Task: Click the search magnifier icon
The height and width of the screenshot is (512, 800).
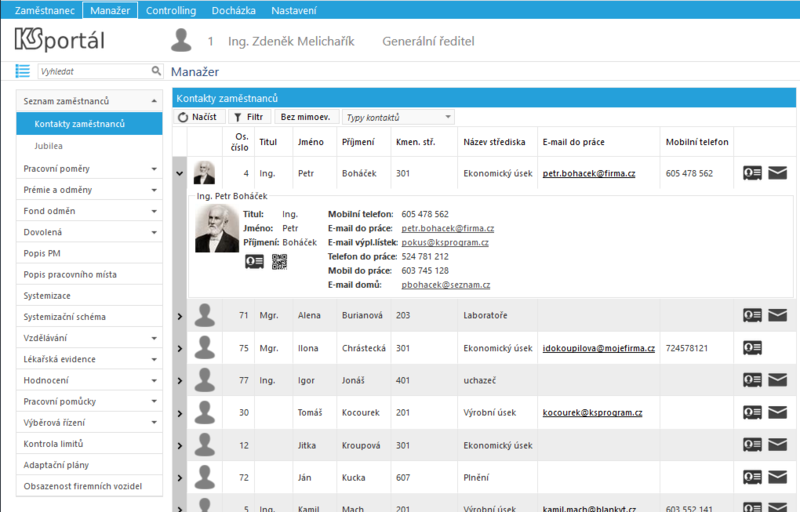Action: [156, 71]
